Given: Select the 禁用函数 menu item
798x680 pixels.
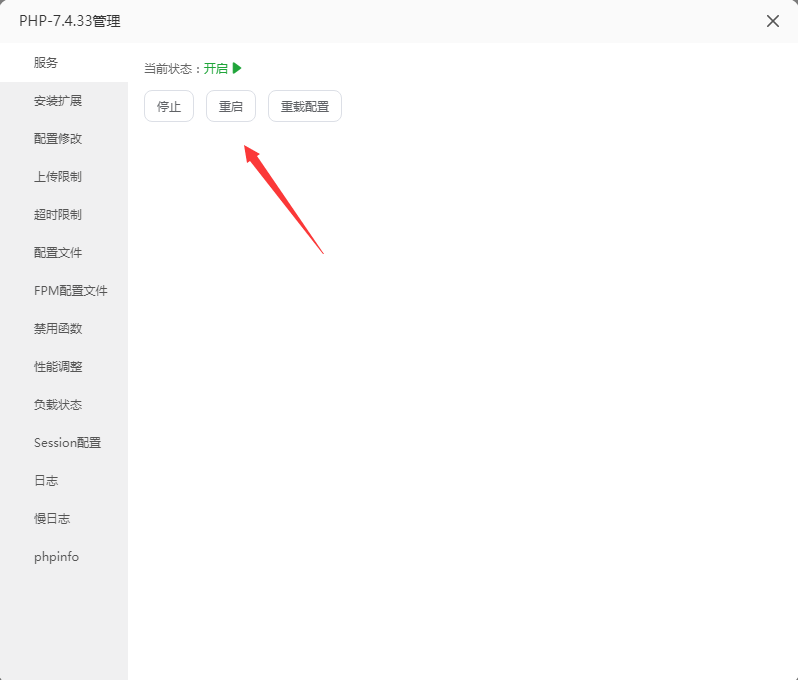Looking at the screenshot, I should (x=58, y=329).
